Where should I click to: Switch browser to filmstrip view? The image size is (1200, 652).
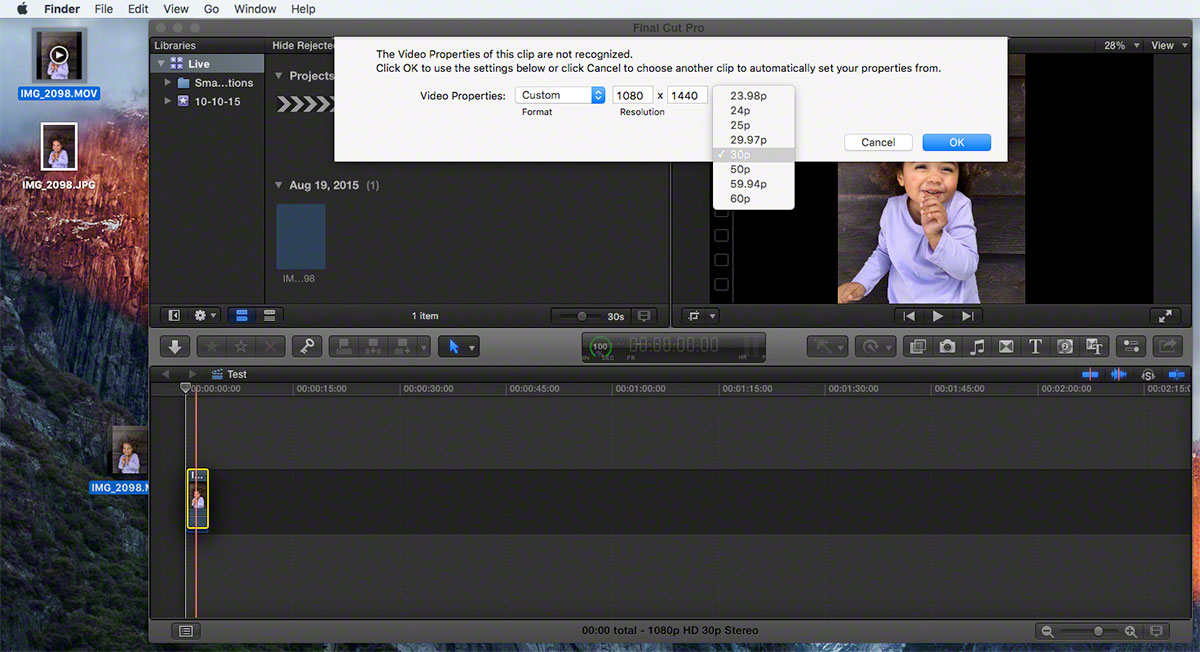point(241,316)
